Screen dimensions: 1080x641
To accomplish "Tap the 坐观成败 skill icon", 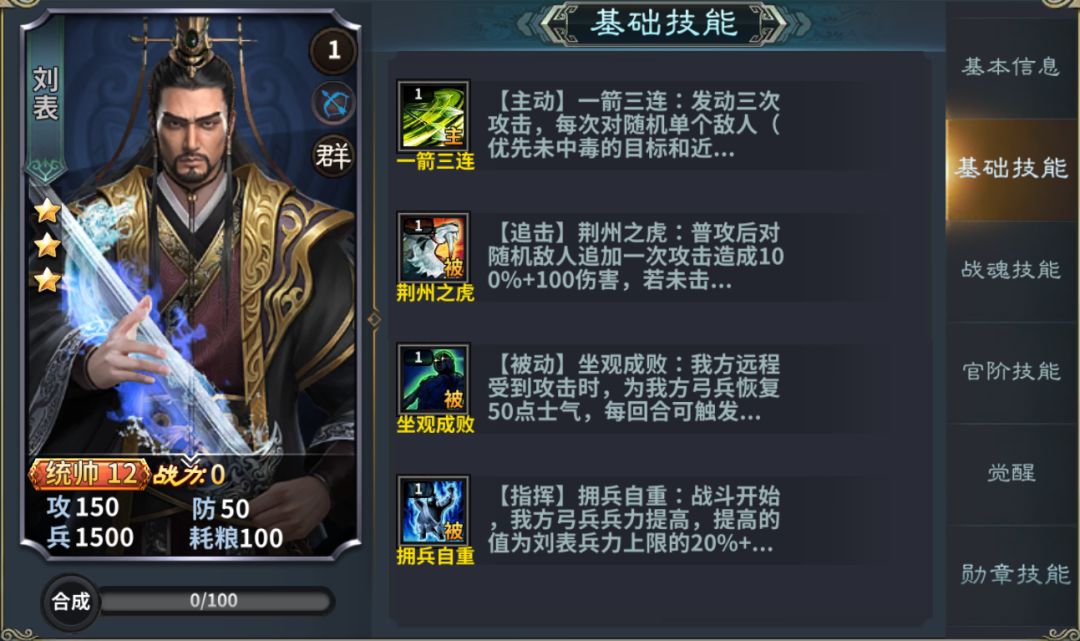I will pos(434,379).
